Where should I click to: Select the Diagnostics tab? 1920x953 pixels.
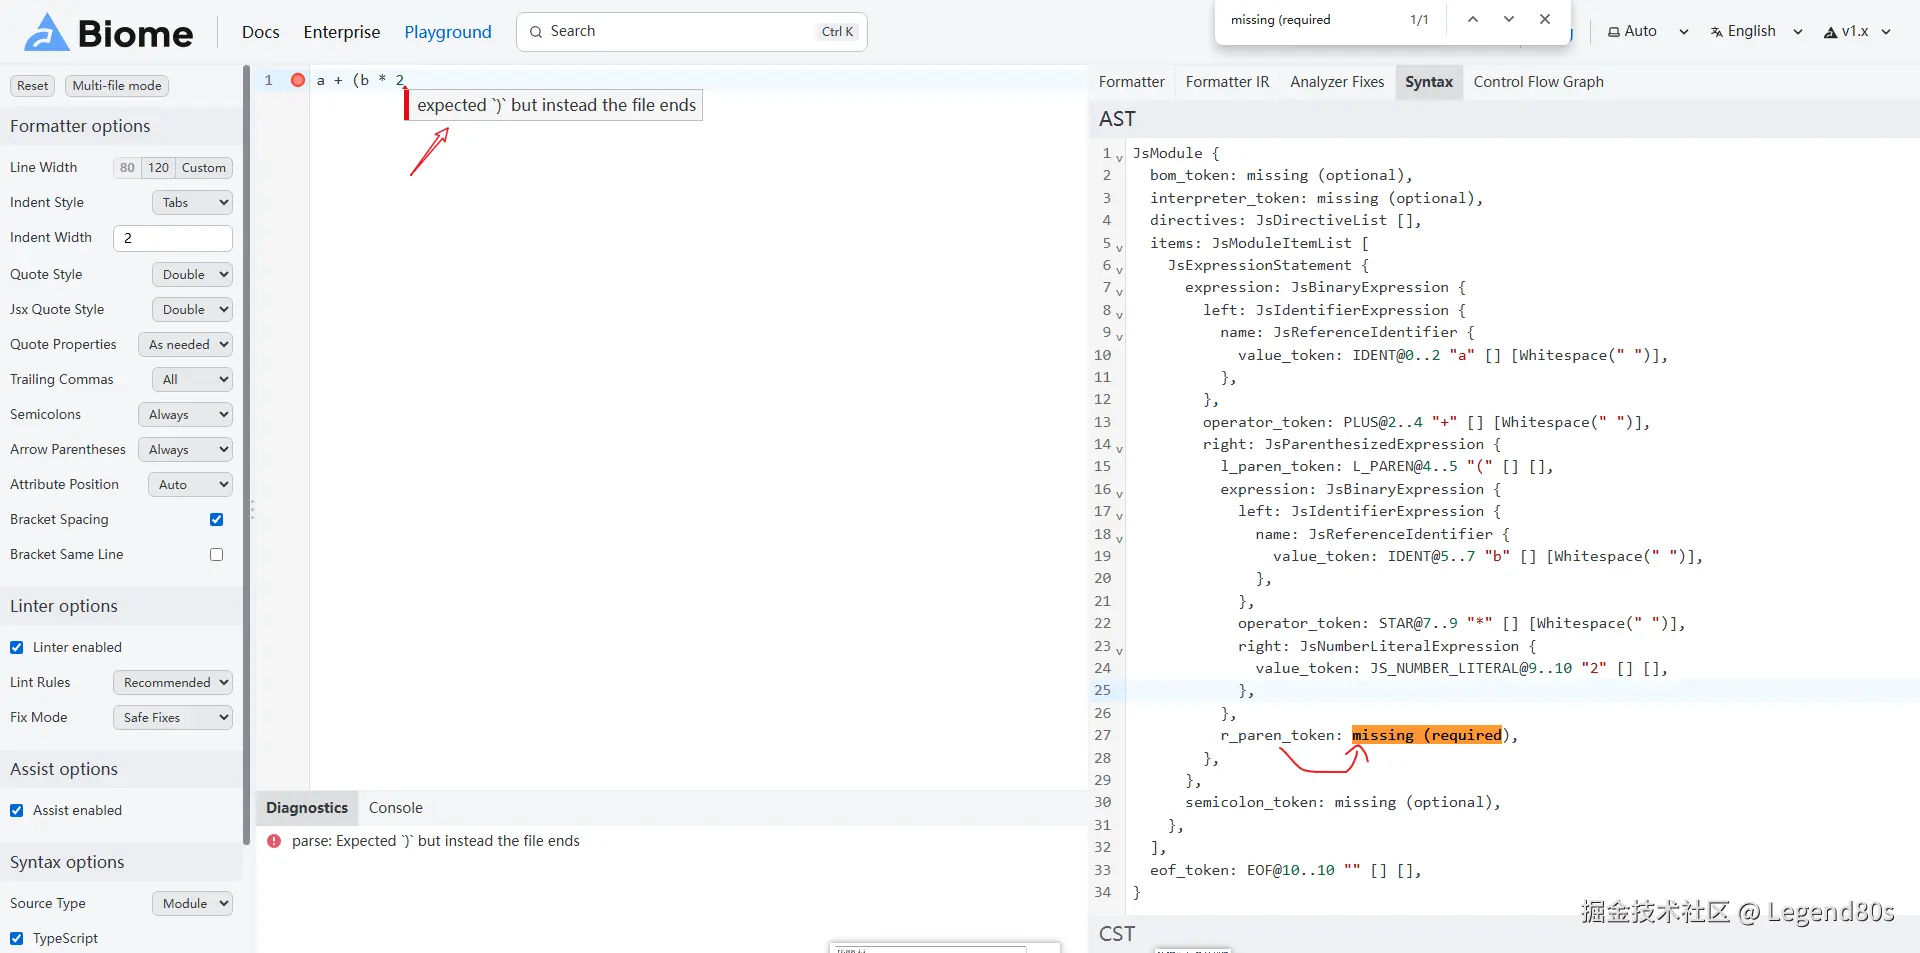pos(307,808)
